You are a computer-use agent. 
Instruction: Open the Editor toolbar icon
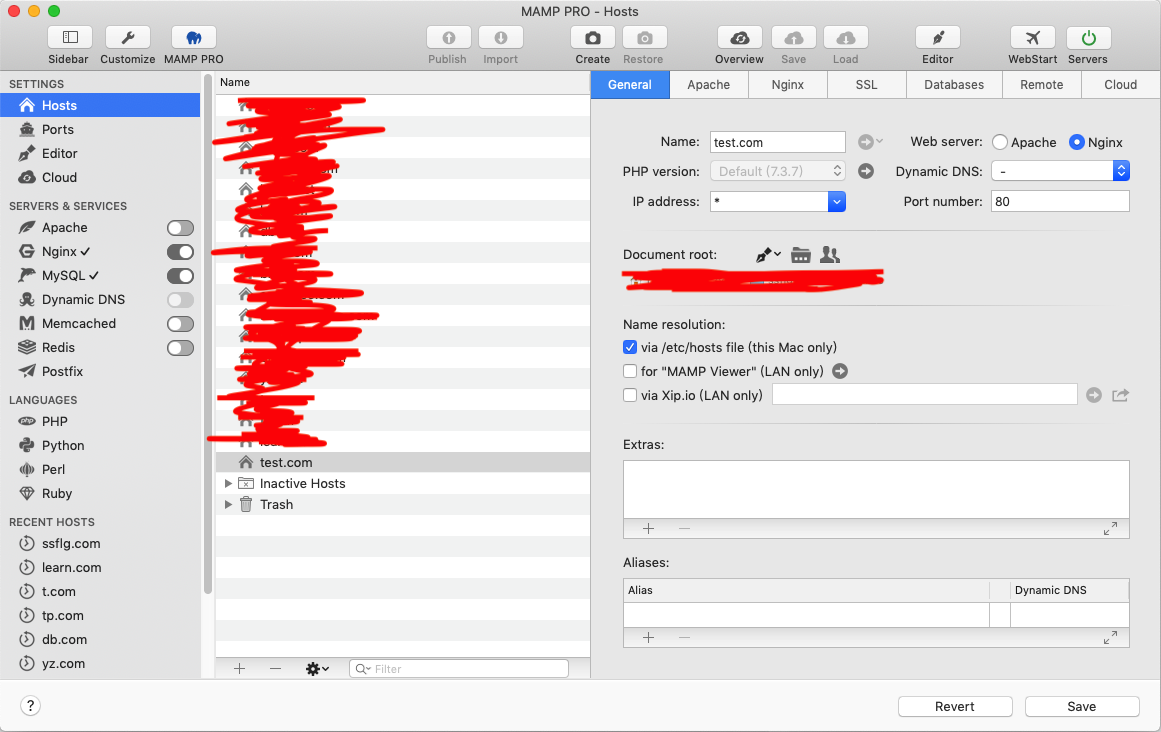click(x=937, y=38)
